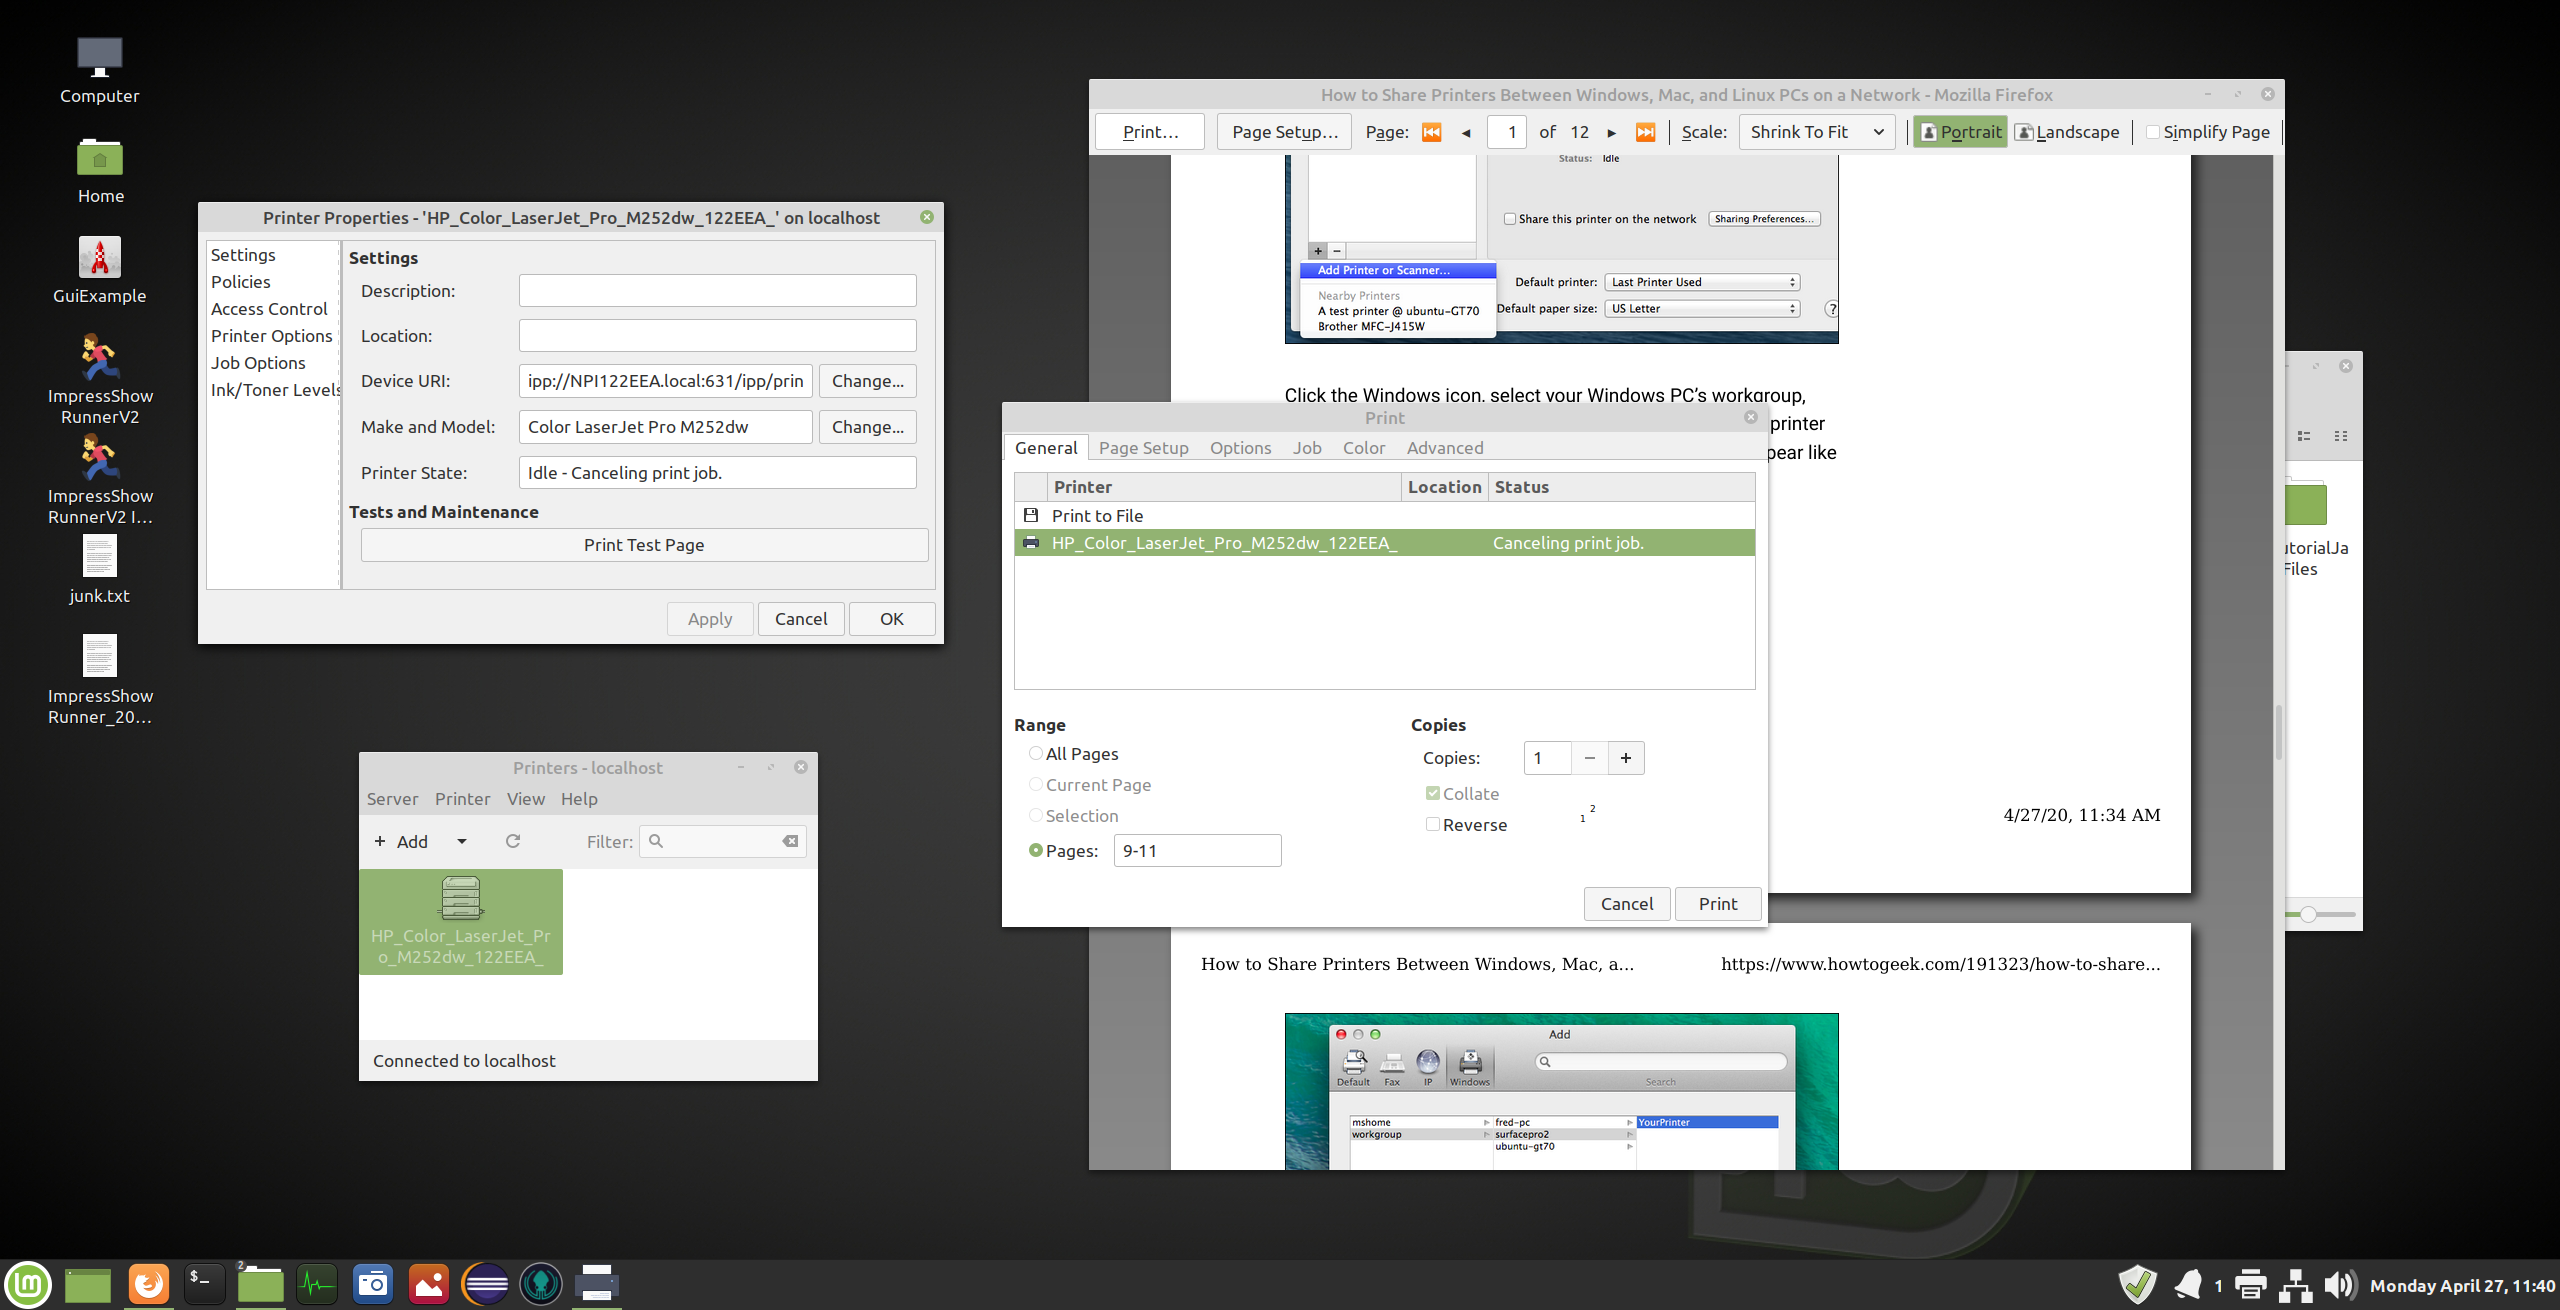This screenshot has width=2560, height=1310.
Task: Click the Pages range input field
Action: click(1196, 851)
